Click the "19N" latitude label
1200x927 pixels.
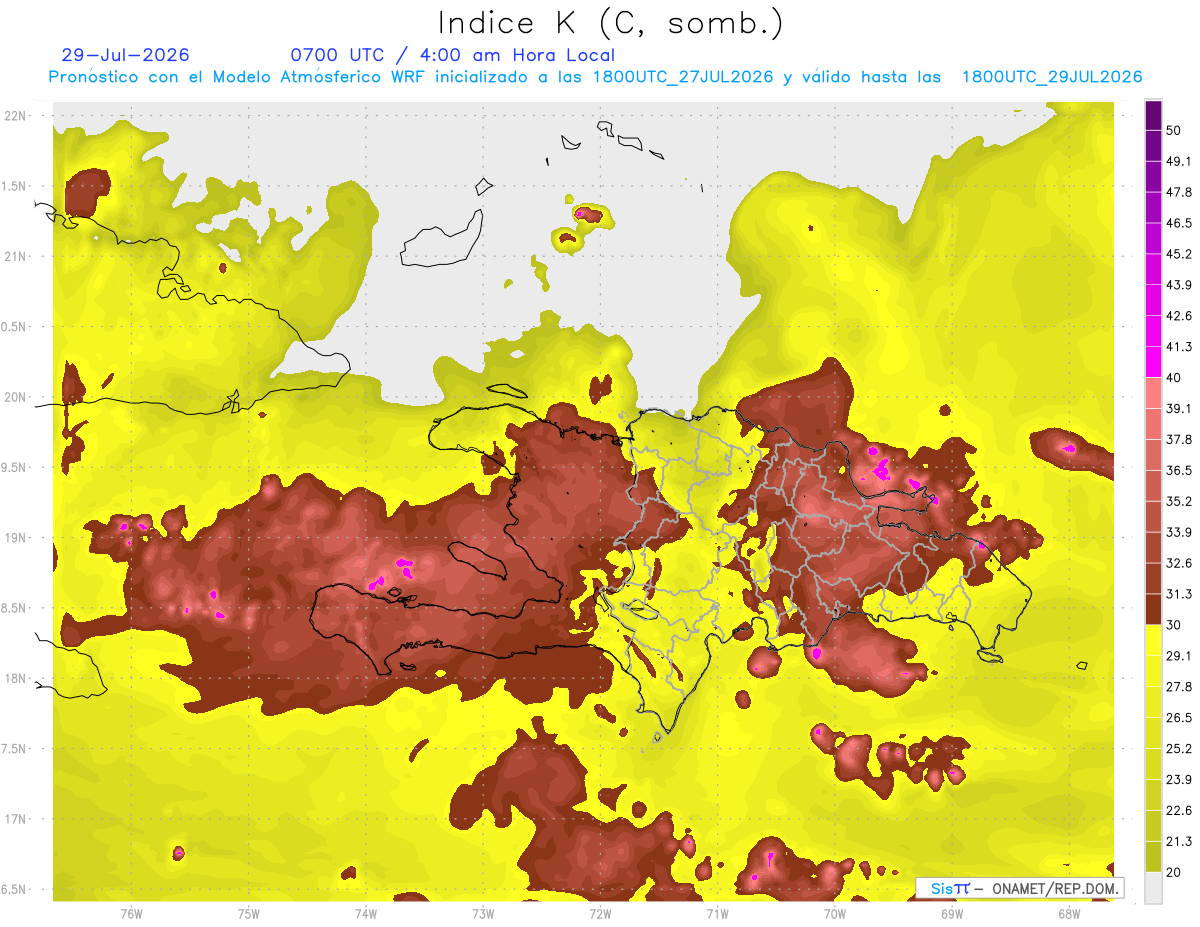coord(16,538)
